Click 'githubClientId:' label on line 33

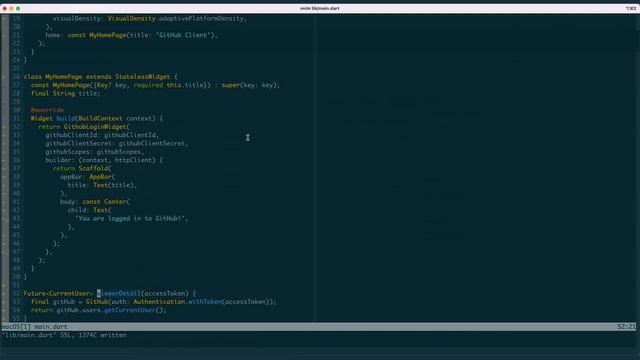click(73, 135)
